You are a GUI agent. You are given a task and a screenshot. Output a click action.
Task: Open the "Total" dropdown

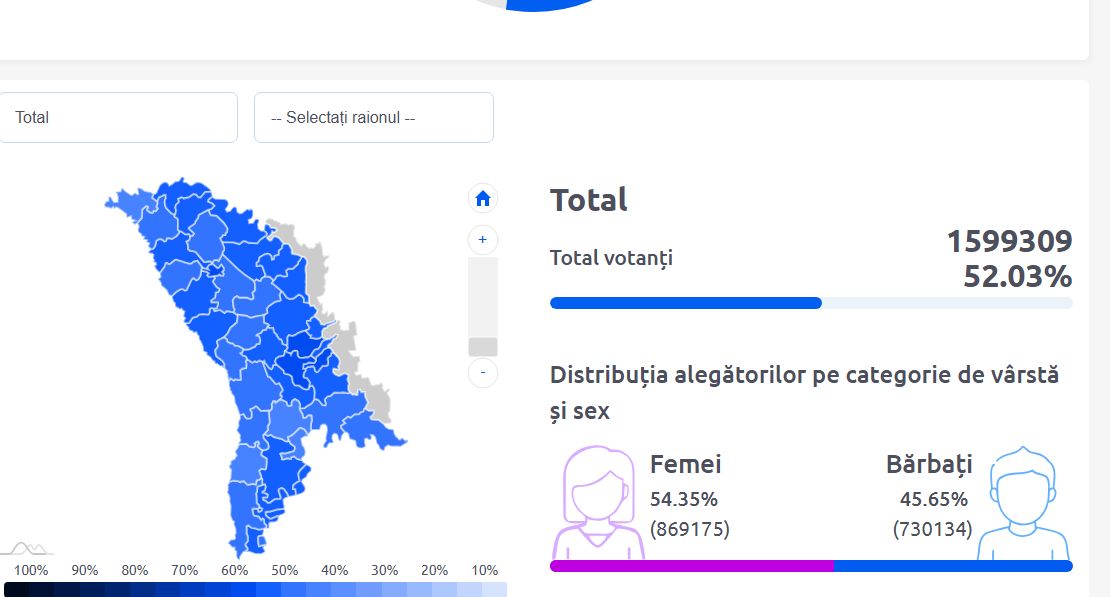click(118, 117)
